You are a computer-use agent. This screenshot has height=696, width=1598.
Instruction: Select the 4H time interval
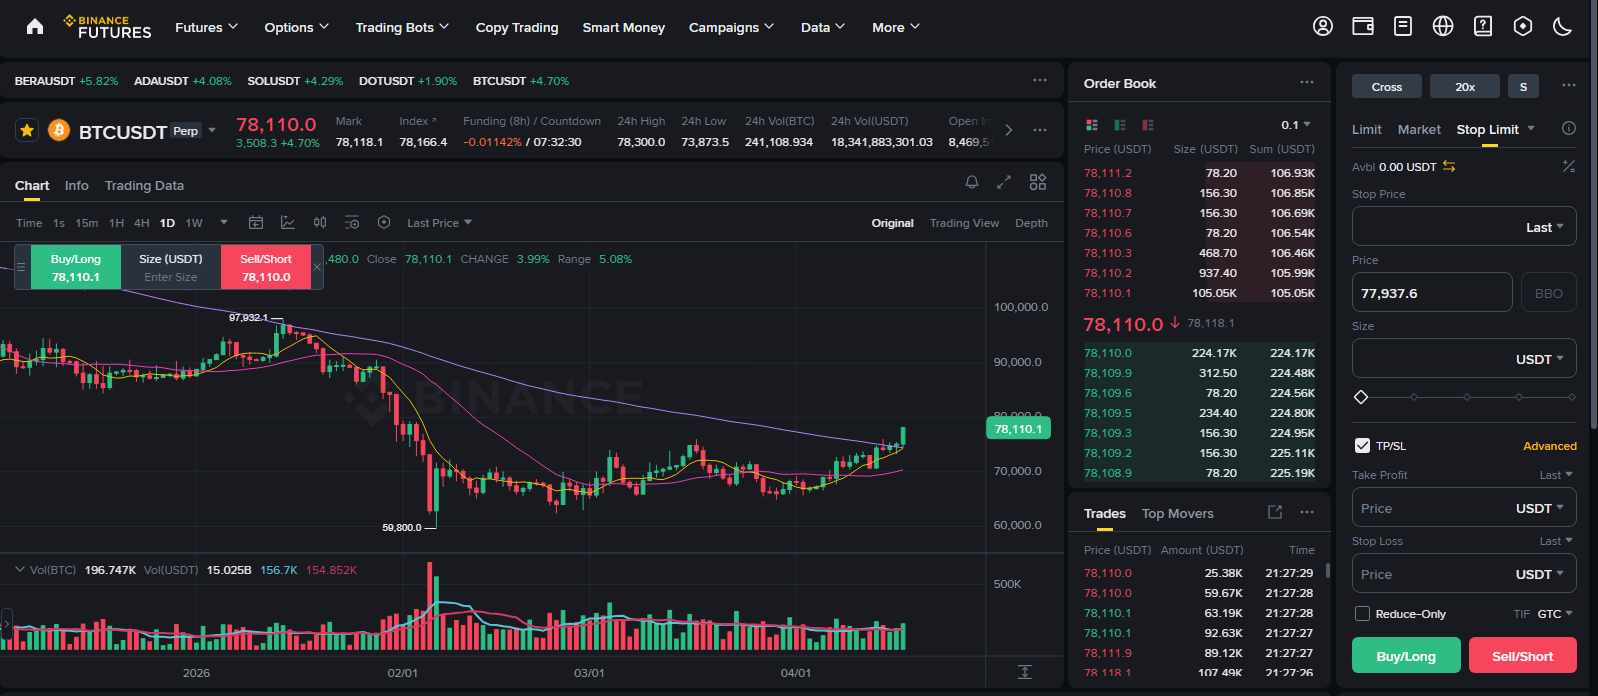(x=142, y=223)
